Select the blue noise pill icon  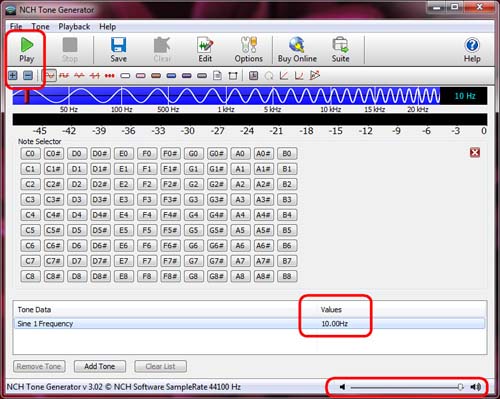[171, 76]
